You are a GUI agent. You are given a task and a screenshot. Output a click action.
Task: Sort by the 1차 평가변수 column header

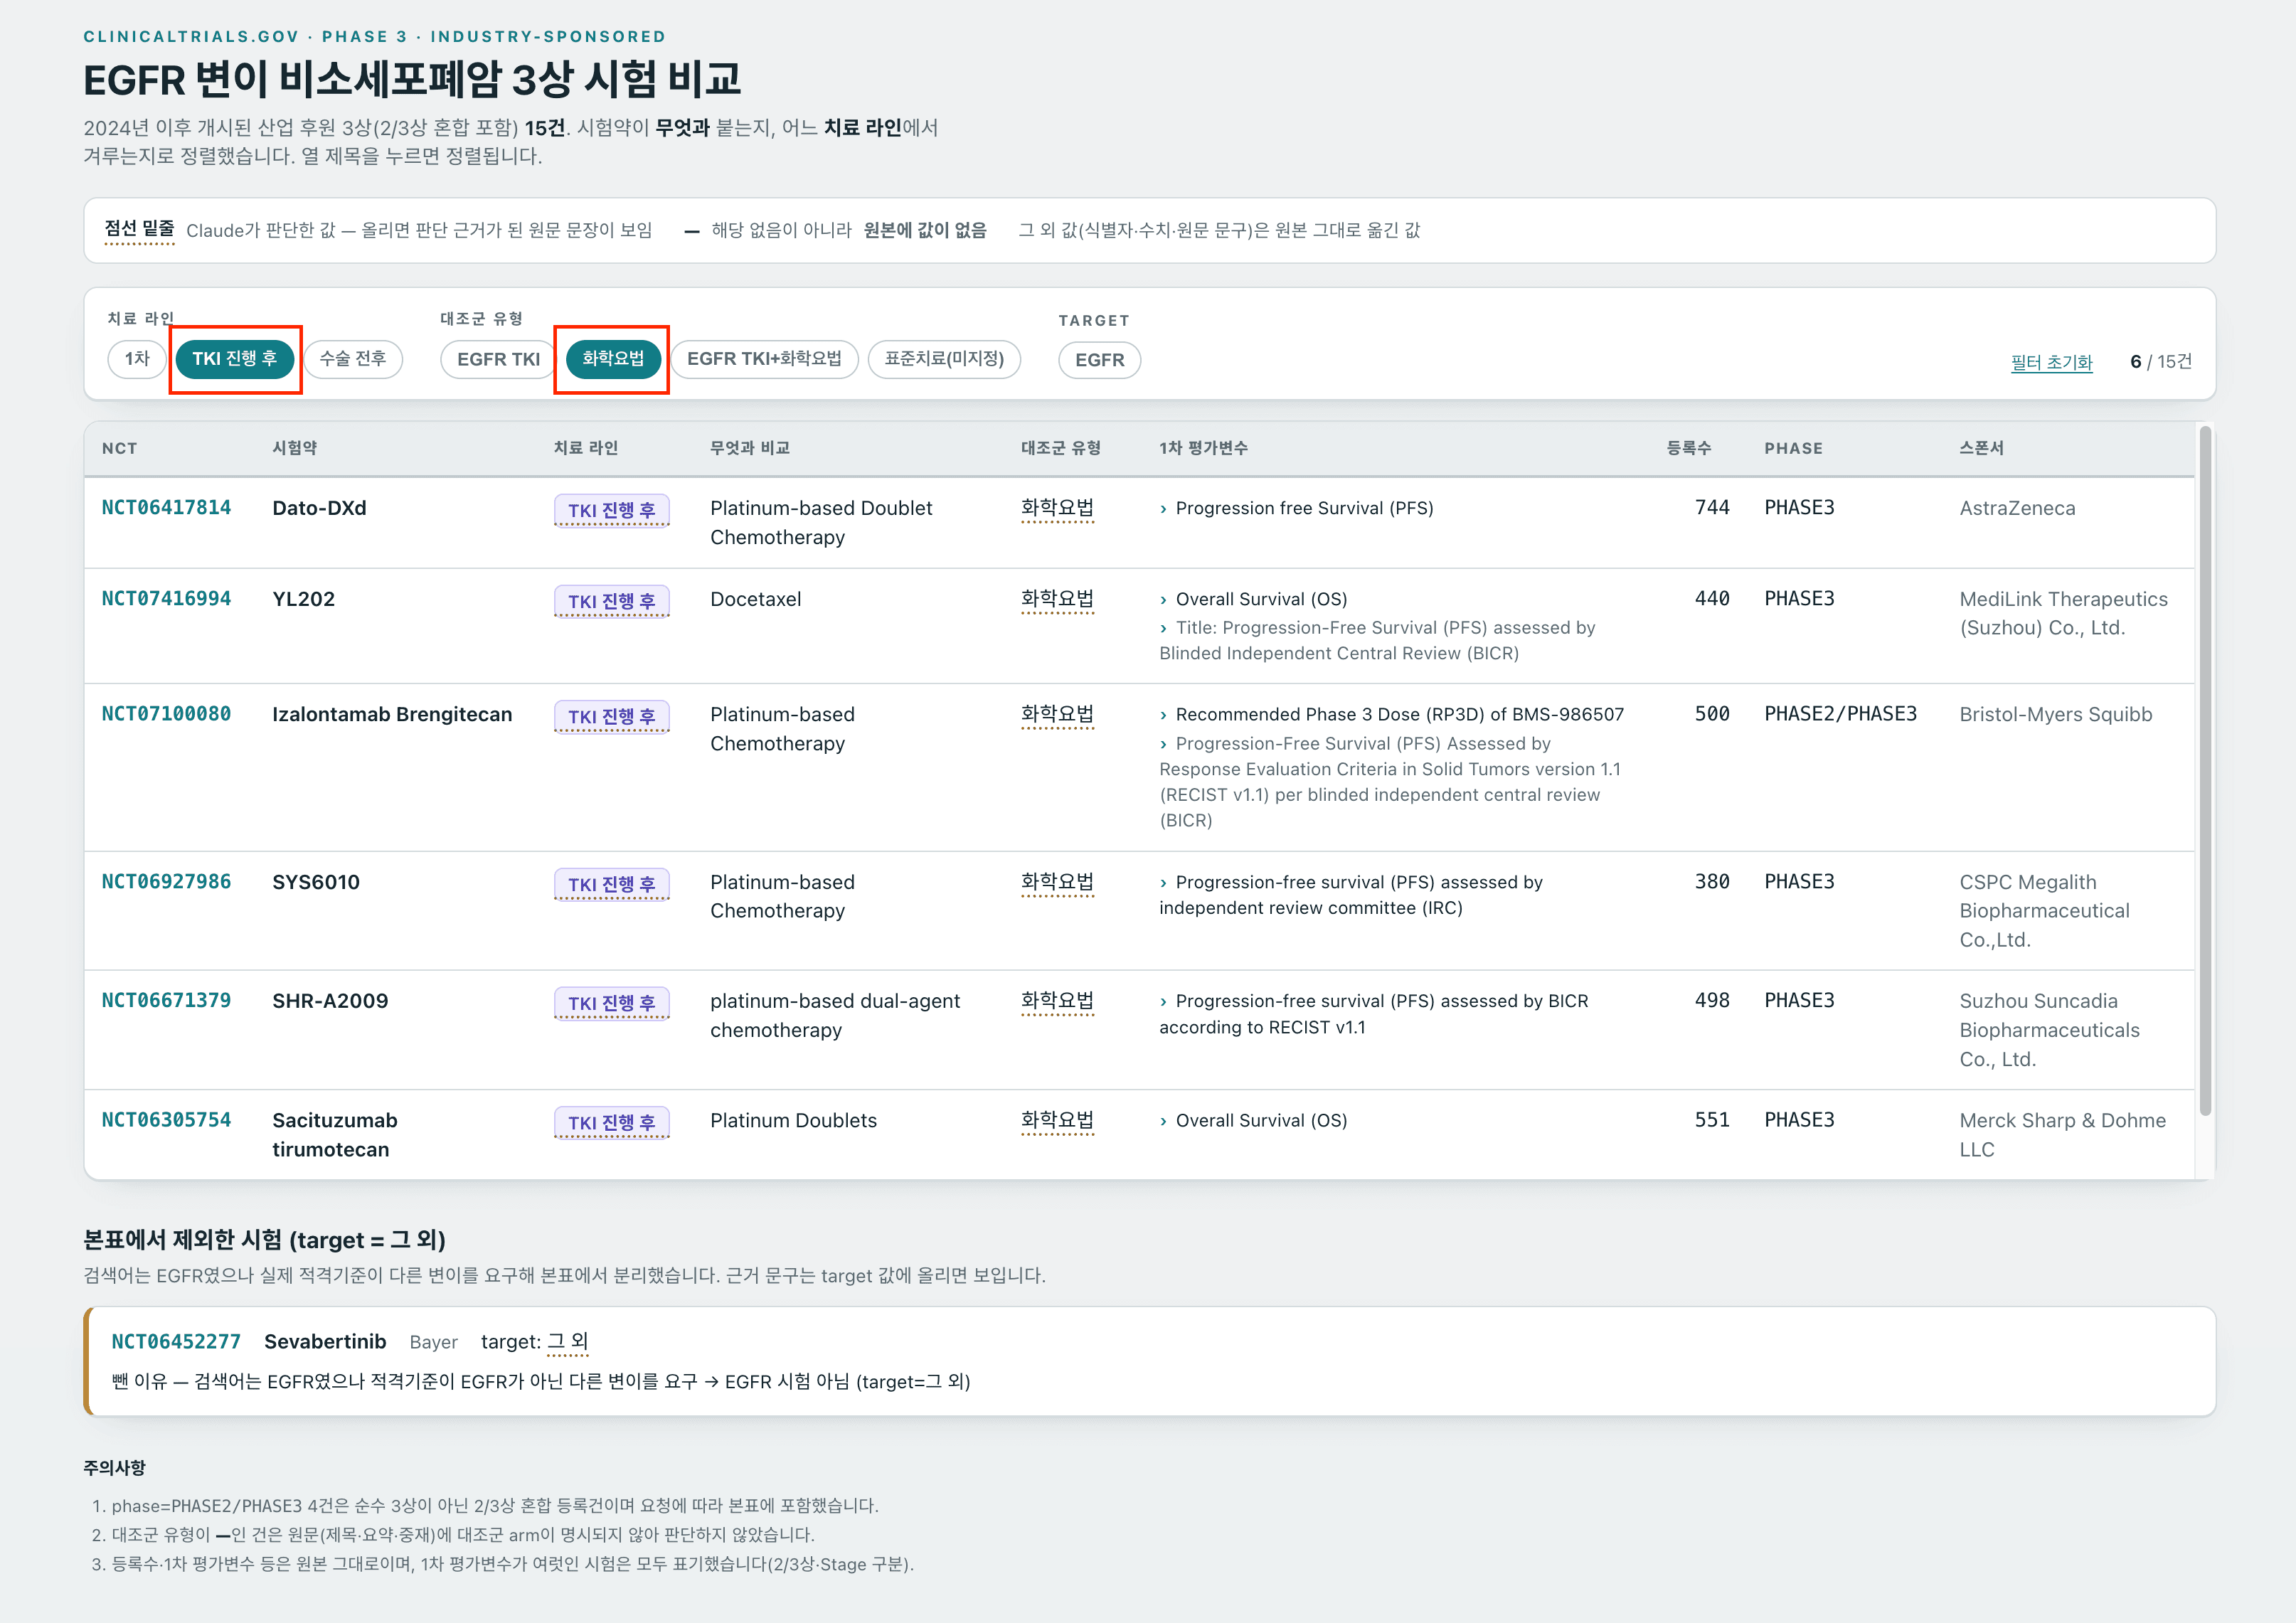coord(1203,448)
